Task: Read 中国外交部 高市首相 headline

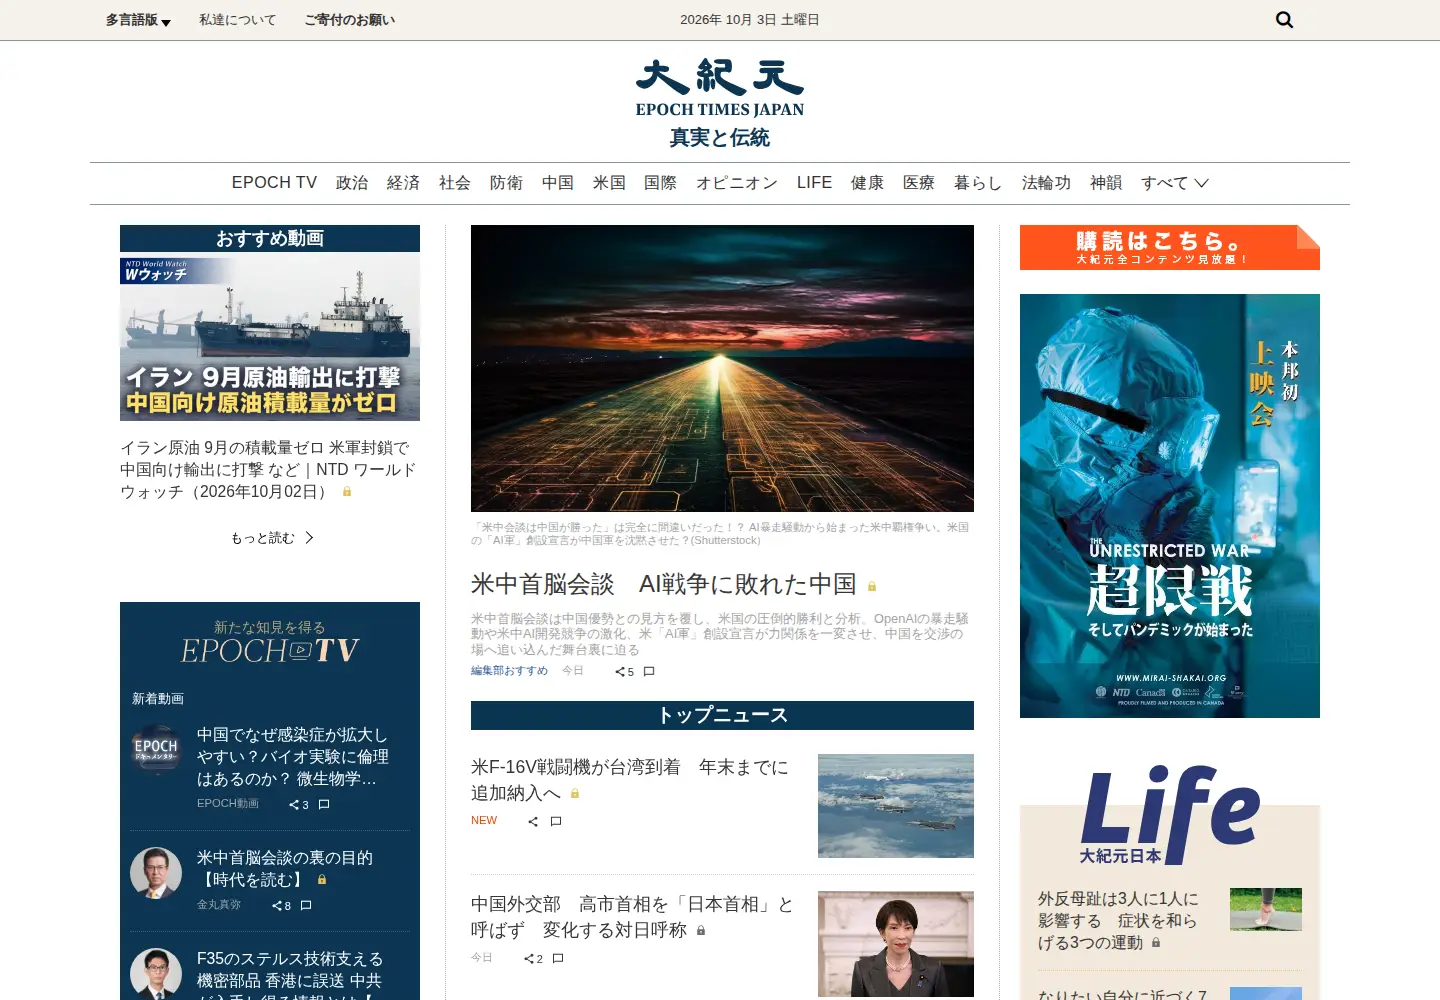Action: click(x=632, y=917)
